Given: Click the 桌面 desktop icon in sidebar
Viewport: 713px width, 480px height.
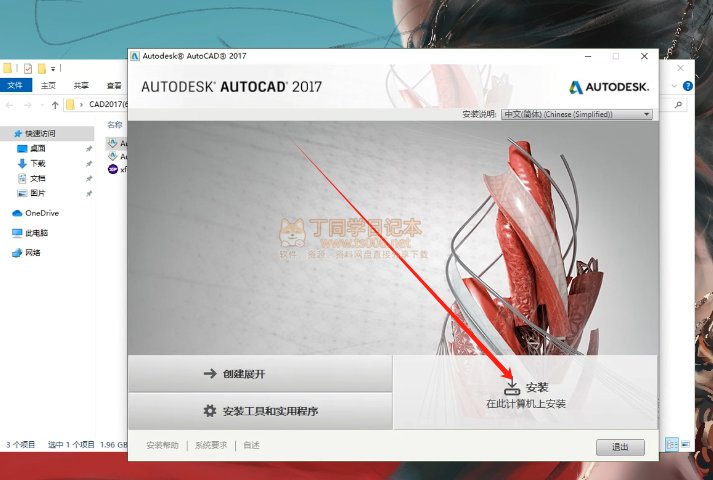Looking at the screenshot, I should tap(22, 149).
